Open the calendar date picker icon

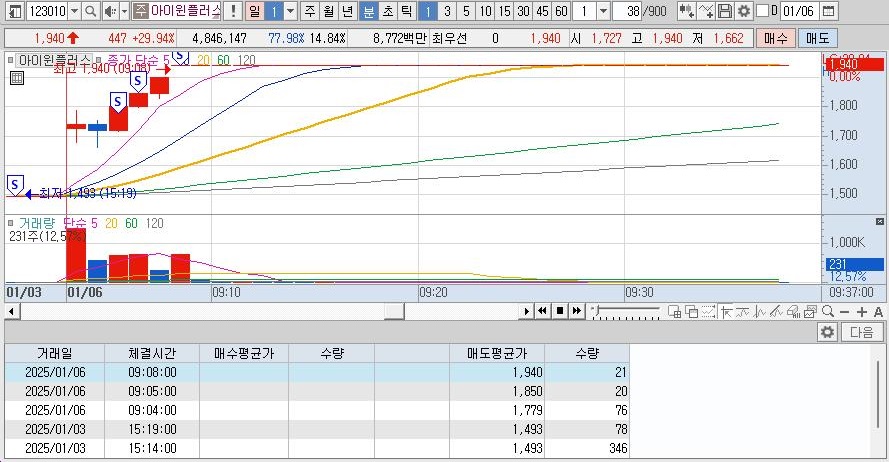click(x=828, y=11)
